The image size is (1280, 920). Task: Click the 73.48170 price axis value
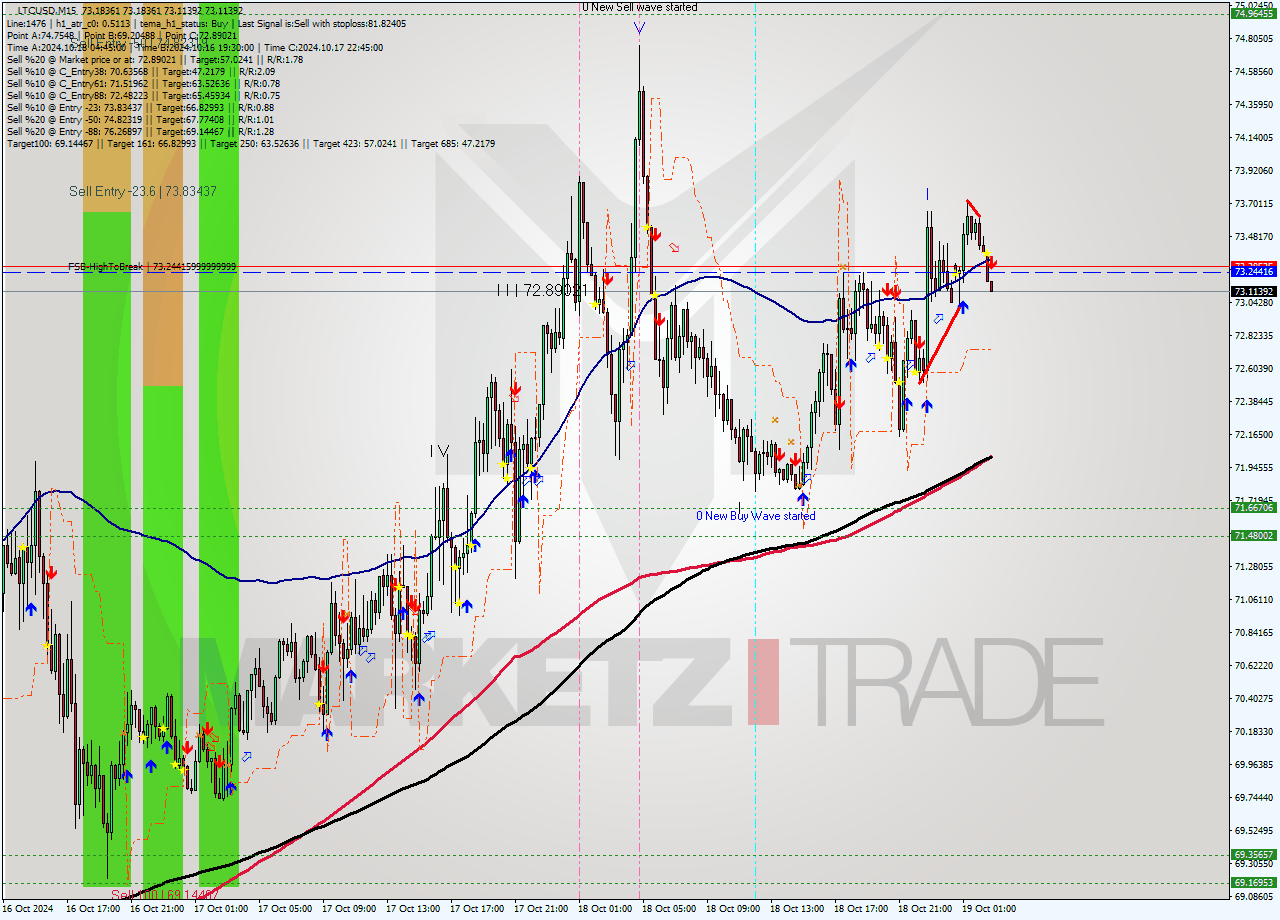tap(1253, 236)
